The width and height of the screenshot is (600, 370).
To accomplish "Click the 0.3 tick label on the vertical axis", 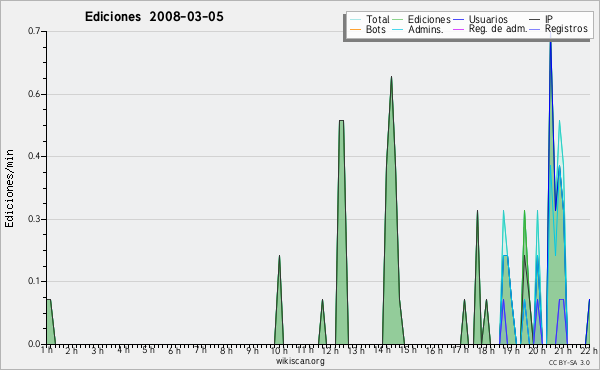I will 34,219.
